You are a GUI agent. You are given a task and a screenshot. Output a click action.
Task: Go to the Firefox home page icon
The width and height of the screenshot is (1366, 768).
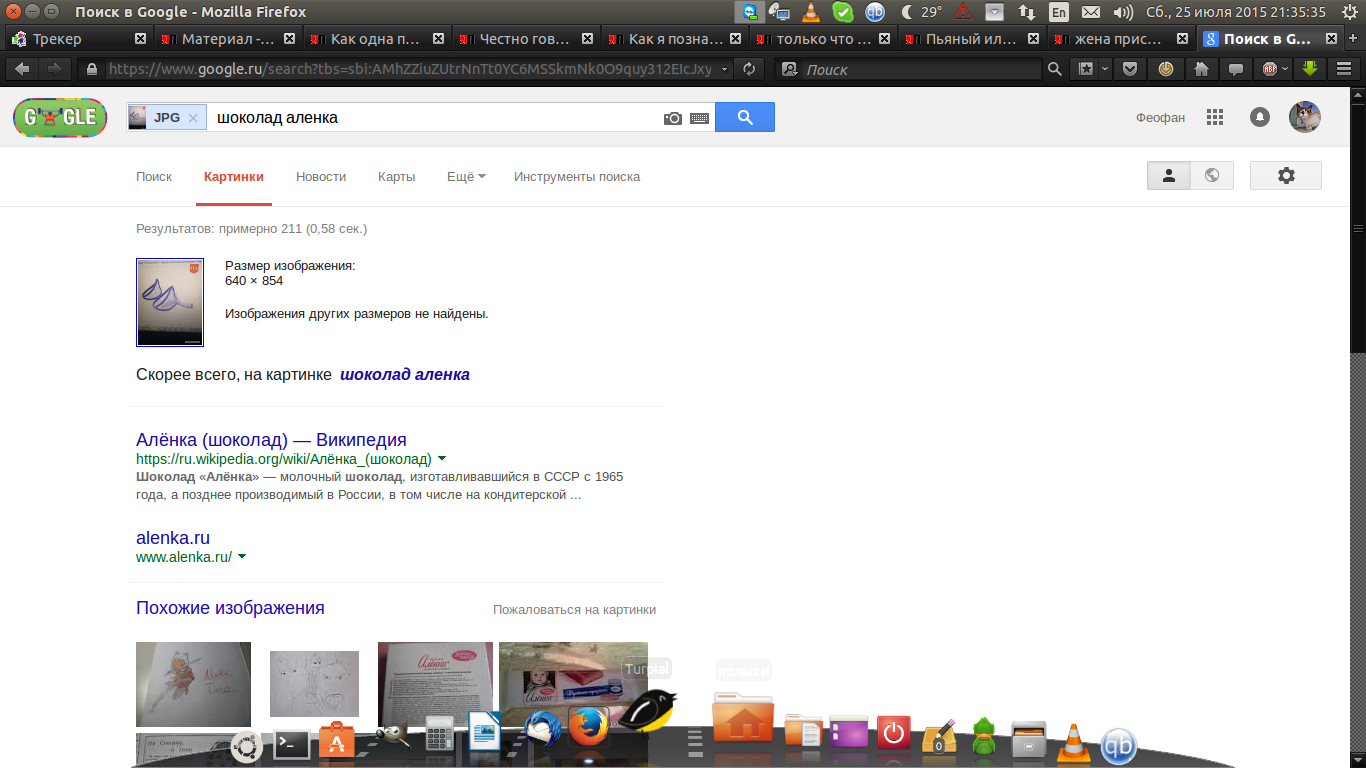point(1202,69)
